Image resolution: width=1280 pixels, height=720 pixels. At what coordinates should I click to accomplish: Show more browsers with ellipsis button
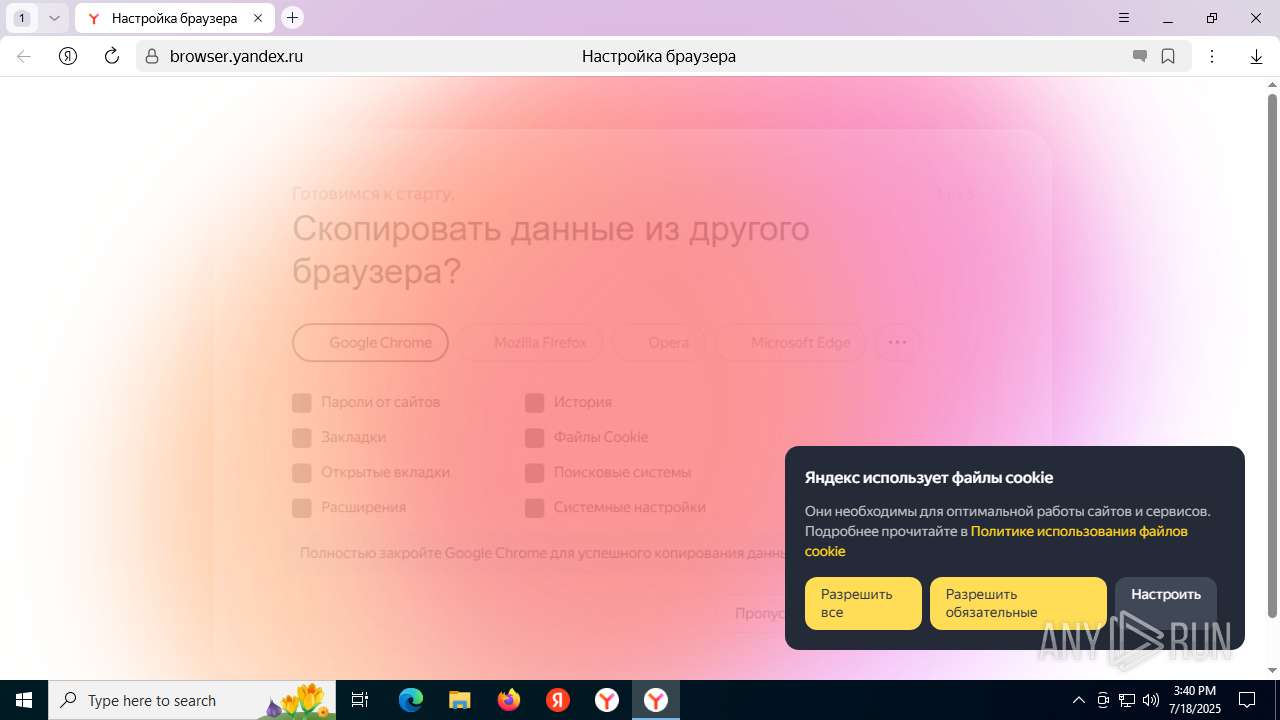click(x=897, y=342)
